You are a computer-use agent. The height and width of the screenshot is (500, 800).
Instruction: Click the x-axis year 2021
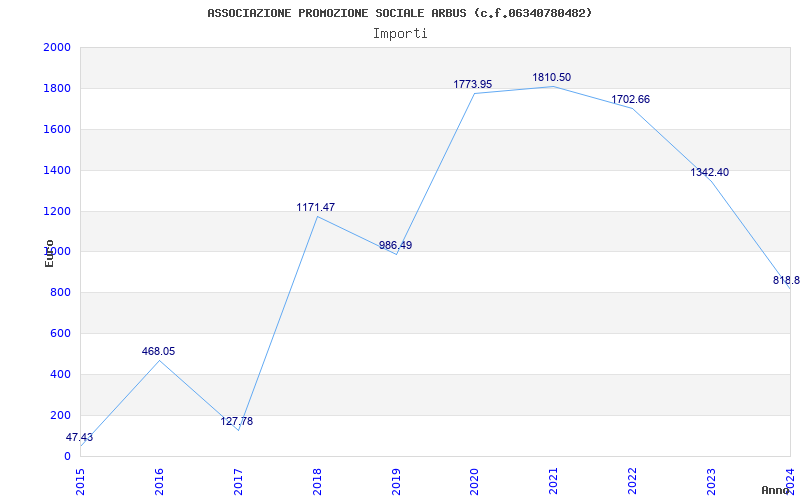coord(554,482)
